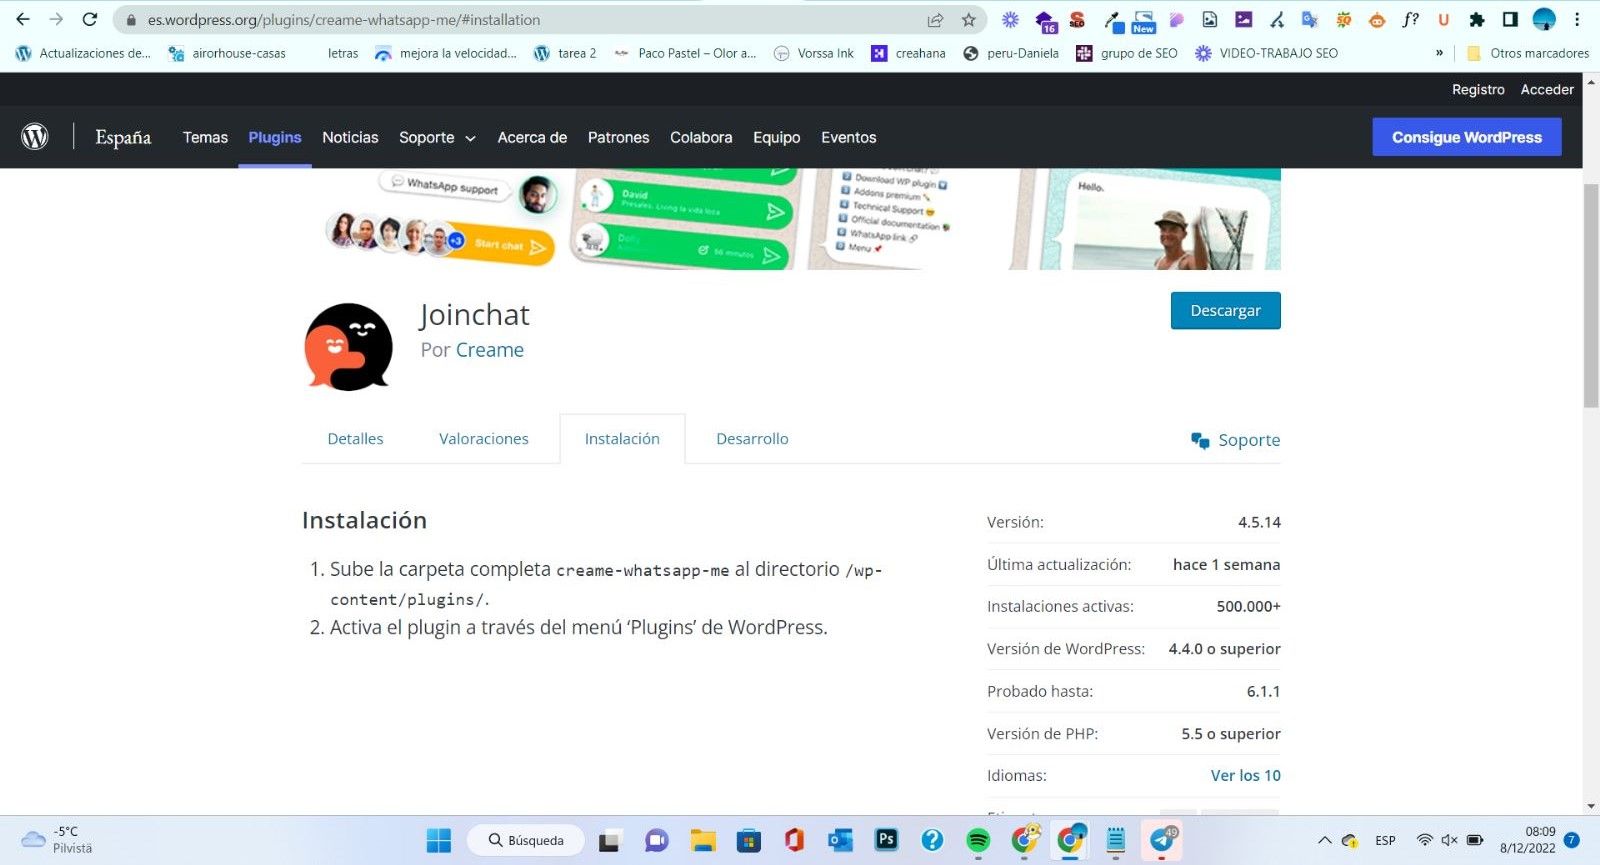Toggle the browser side panel icon

1510,19
